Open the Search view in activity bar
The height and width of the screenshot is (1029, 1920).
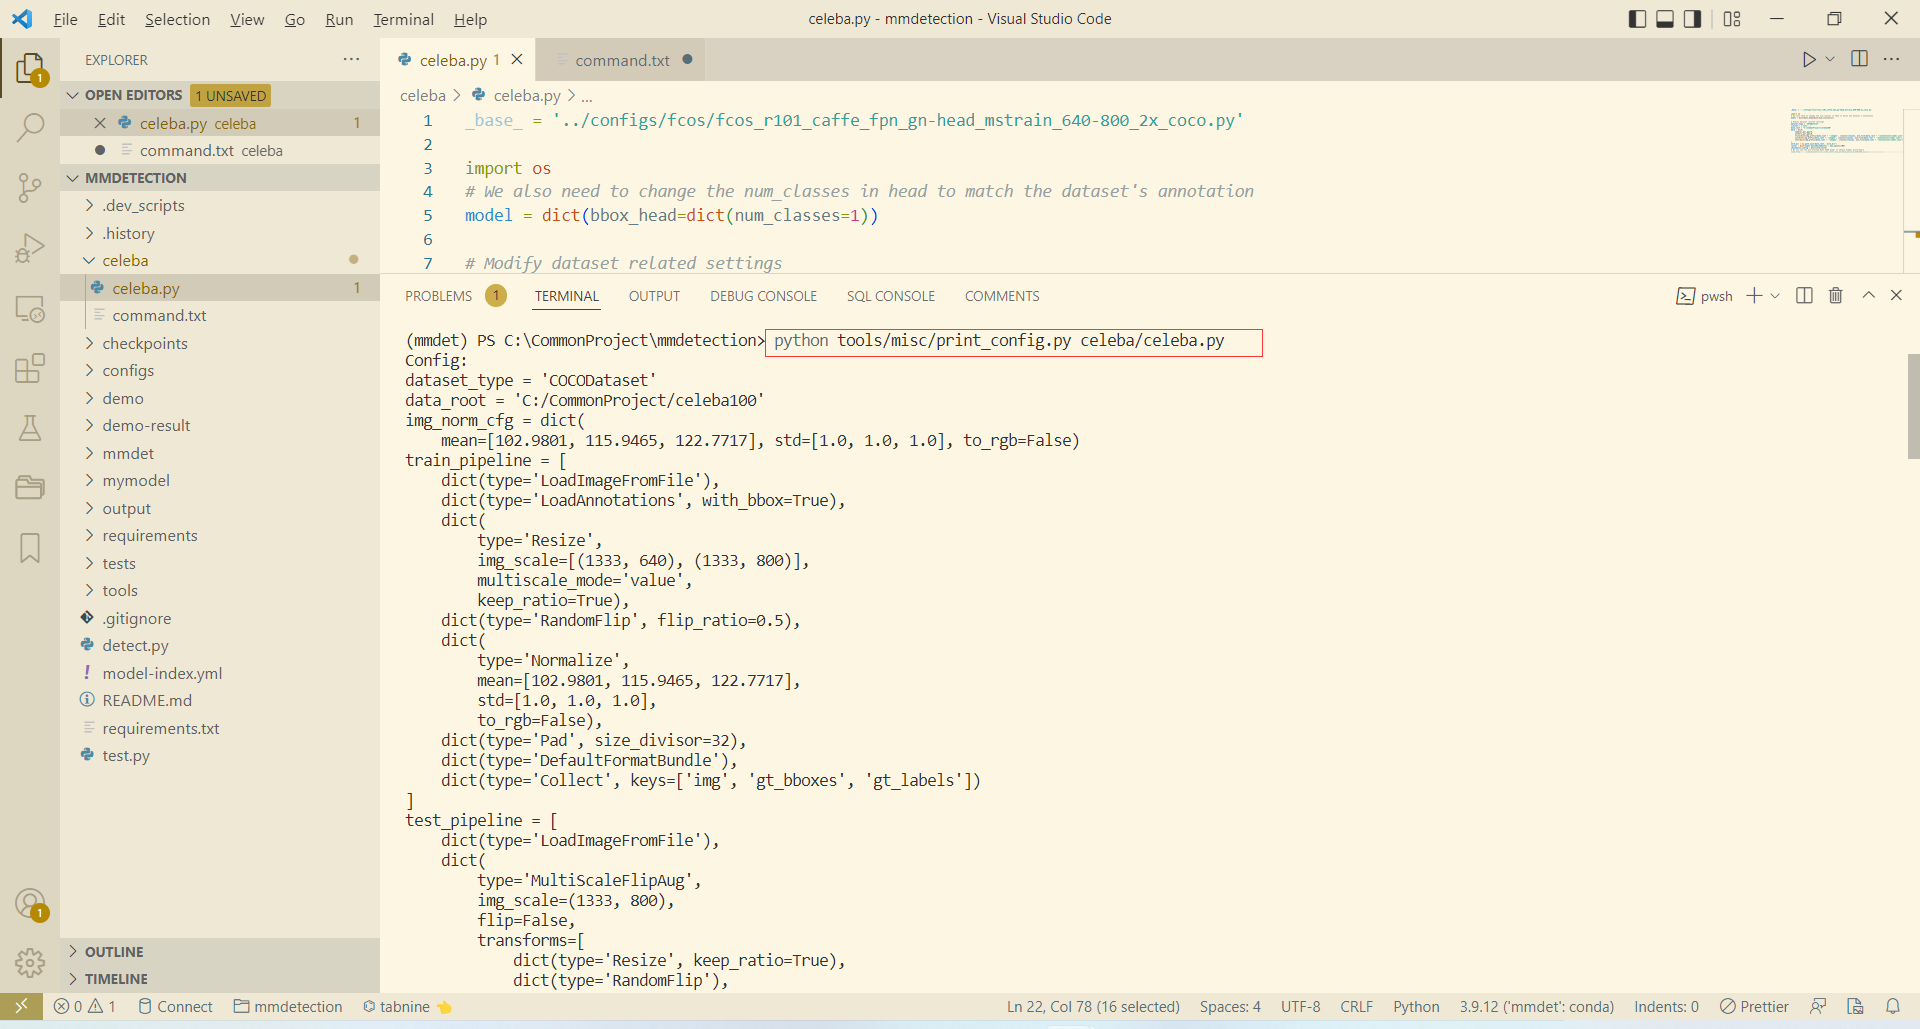[30, 128]
